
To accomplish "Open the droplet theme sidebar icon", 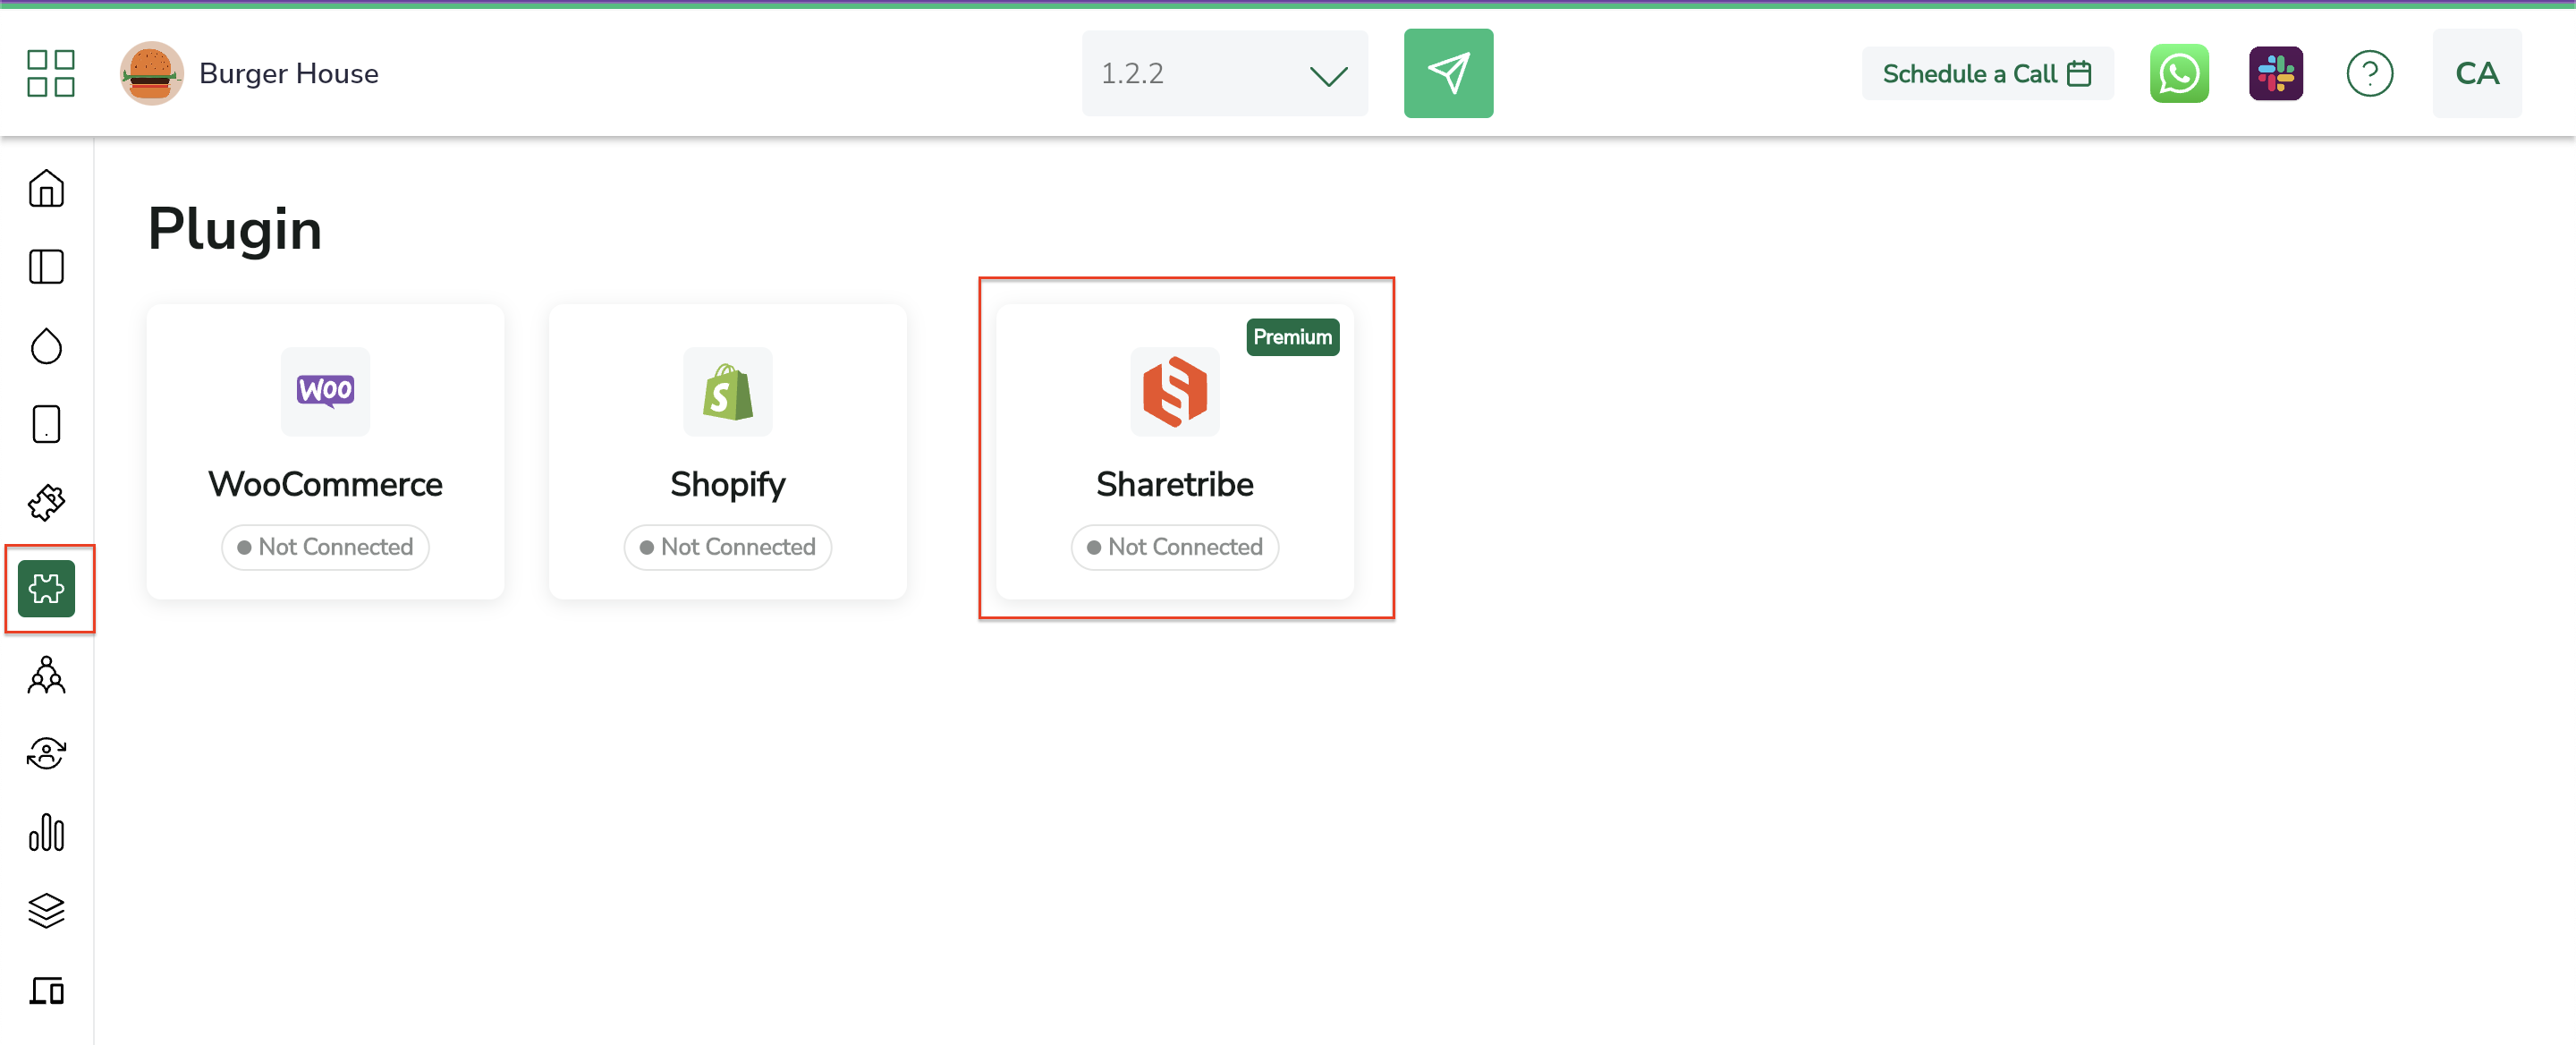I will (x=46, y=346).
